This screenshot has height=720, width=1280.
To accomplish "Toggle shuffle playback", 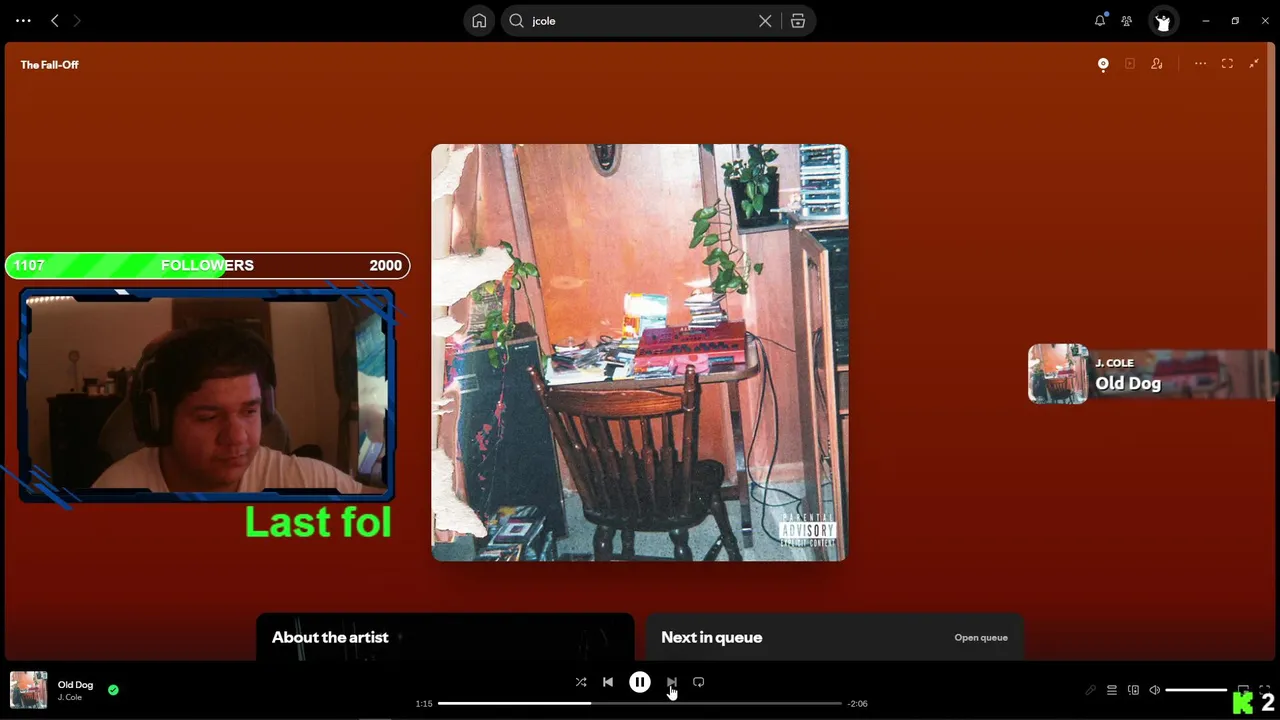I will pyautogui.click(x=581, y=682).
